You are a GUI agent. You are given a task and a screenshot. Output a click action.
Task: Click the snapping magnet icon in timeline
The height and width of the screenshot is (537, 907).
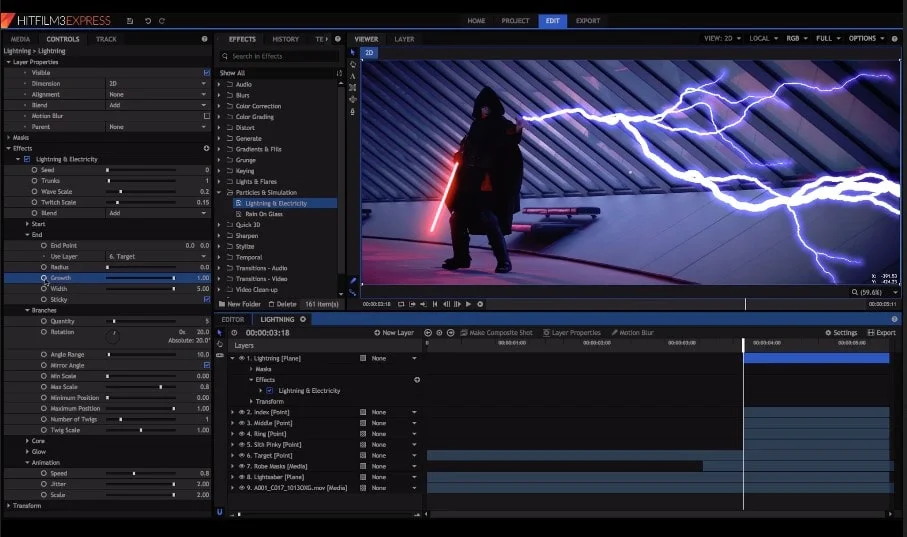point(219,512)
